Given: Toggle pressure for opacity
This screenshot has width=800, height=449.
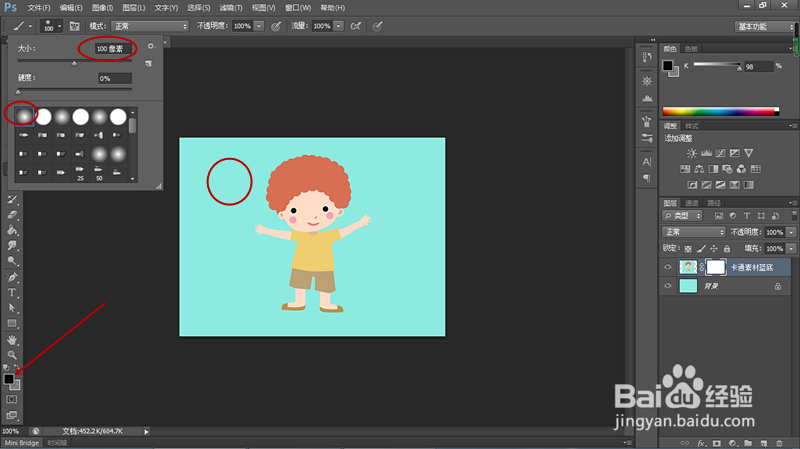Looking at the screenshot, I should [276, 26].
